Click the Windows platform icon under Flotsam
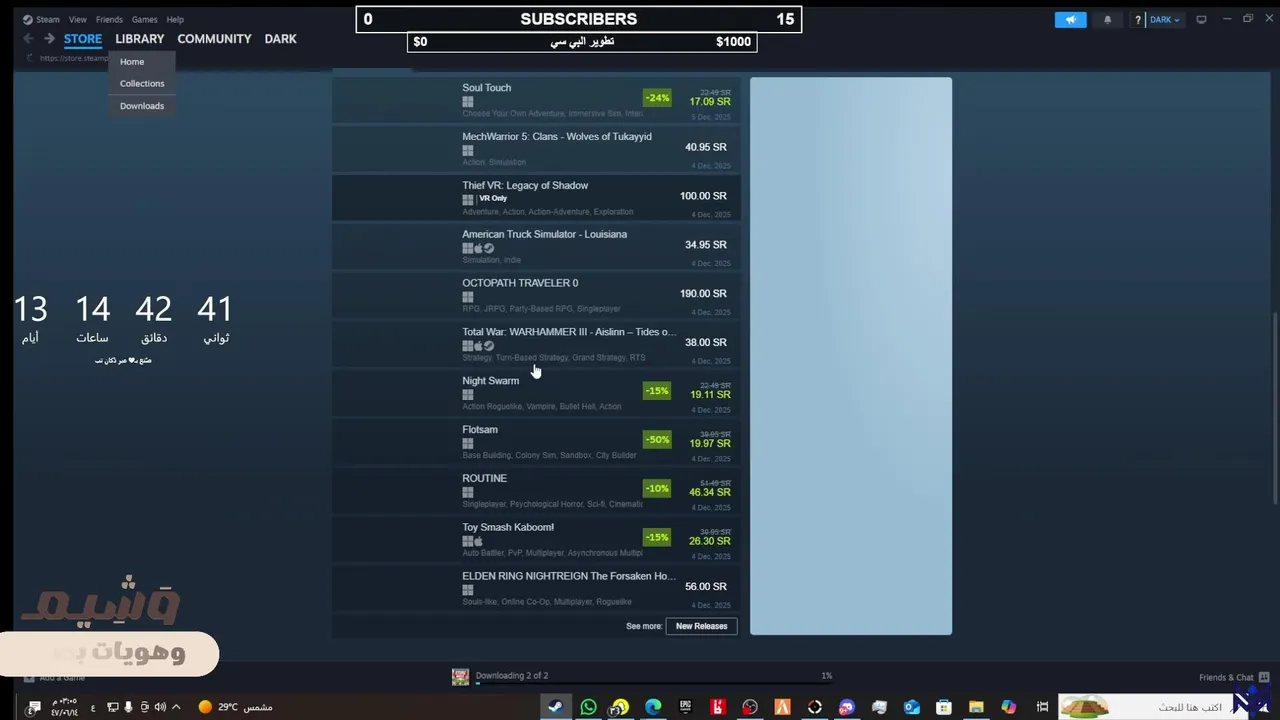This screenshot has width=1280, height=720. 467,444
